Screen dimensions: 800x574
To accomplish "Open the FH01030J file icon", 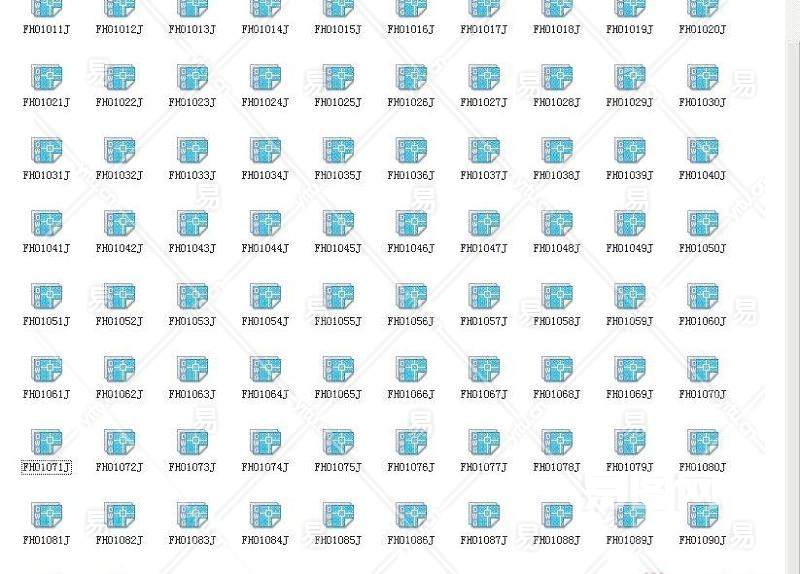I will 703,77.
